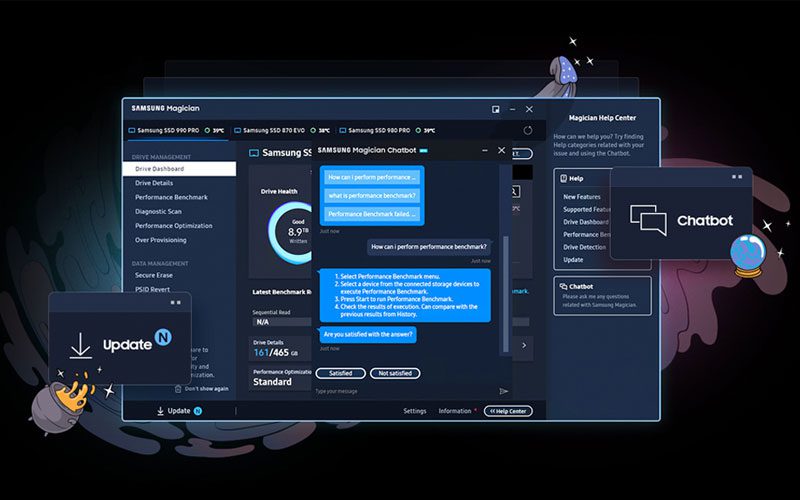The width and height of the screenshot is (800, 500).
Task: Click the Update download icon in bottom bar
Action: point(160,411)
